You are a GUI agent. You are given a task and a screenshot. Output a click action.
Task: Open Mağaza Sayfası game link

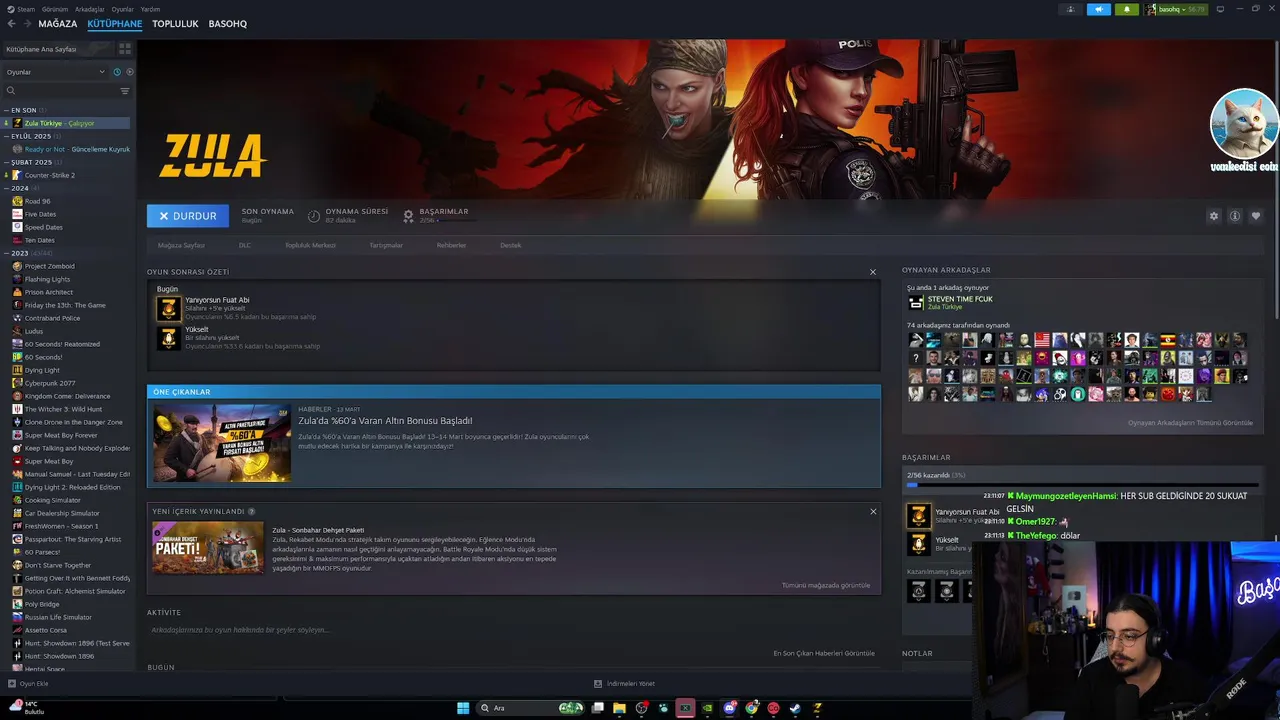[181, 245]
